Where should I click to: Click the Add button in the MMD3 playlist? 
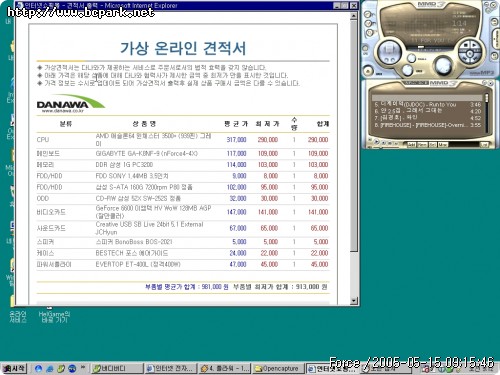[411, 144]
